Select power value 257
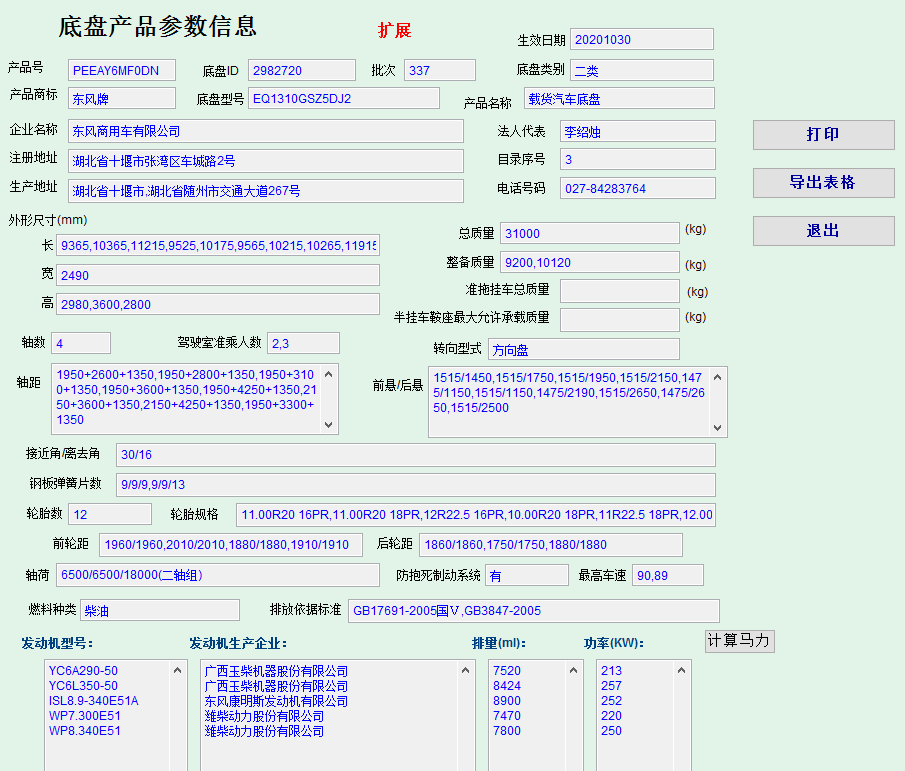905x771 pixels. pyautogui.click(x=611, y=686)
